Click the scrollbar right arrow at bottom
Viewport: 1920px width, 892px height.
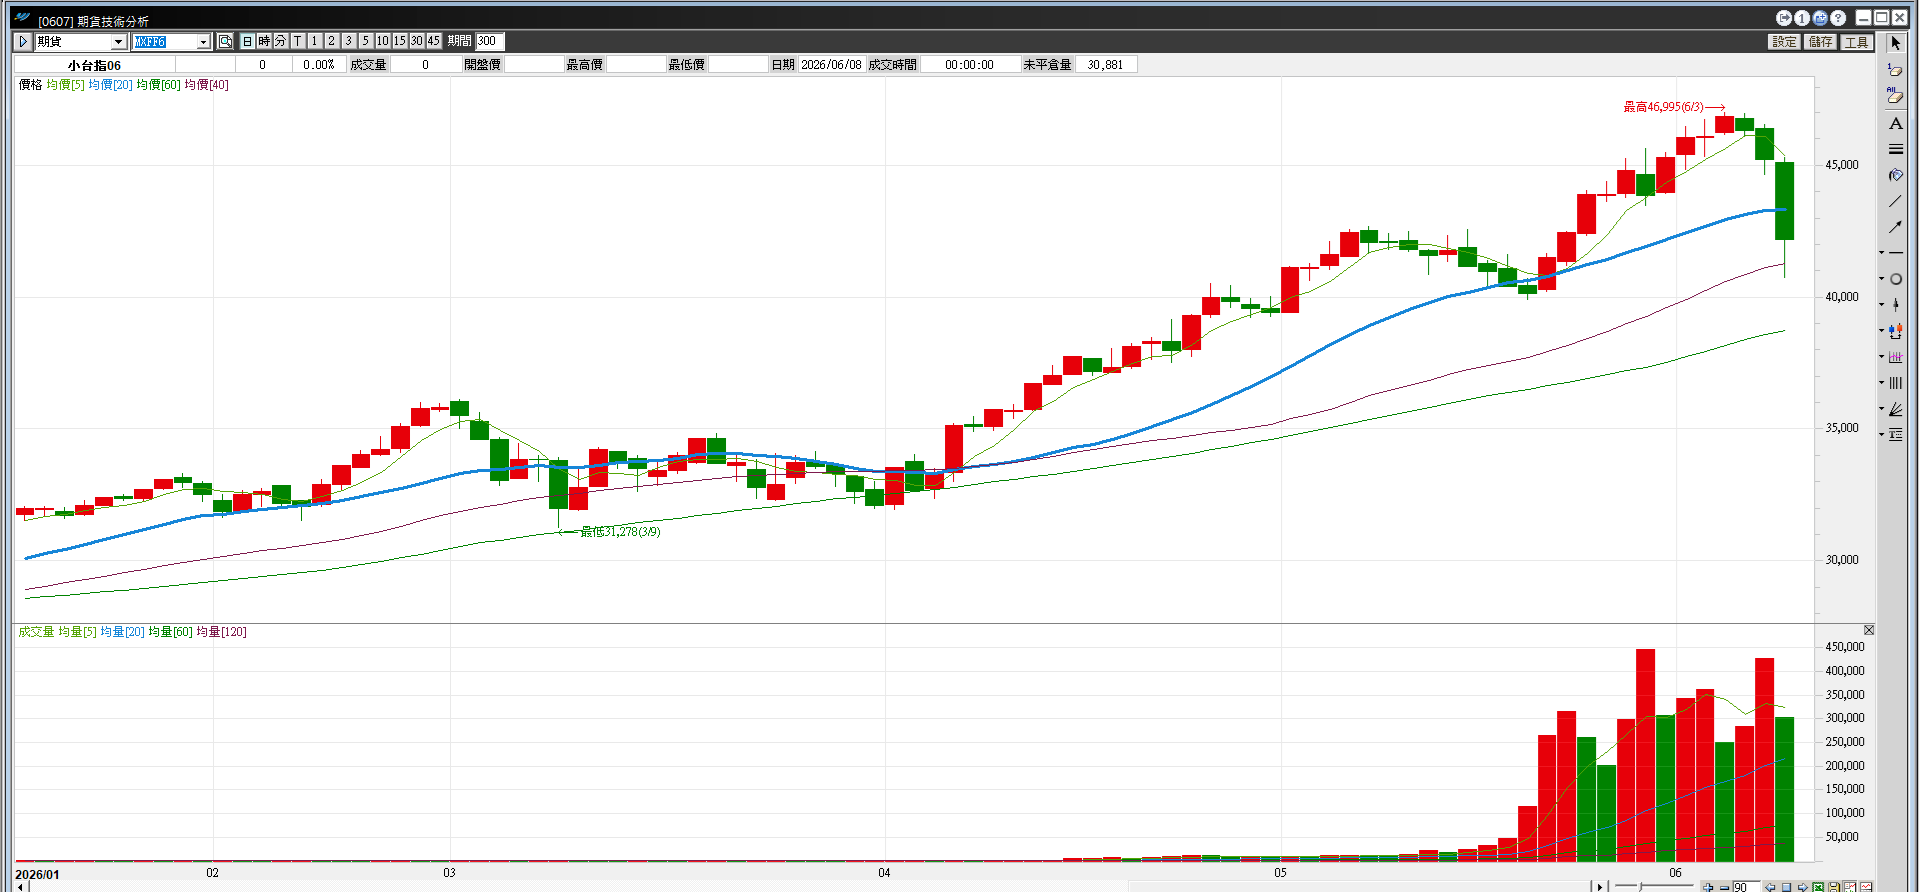tap(1600, 887)
